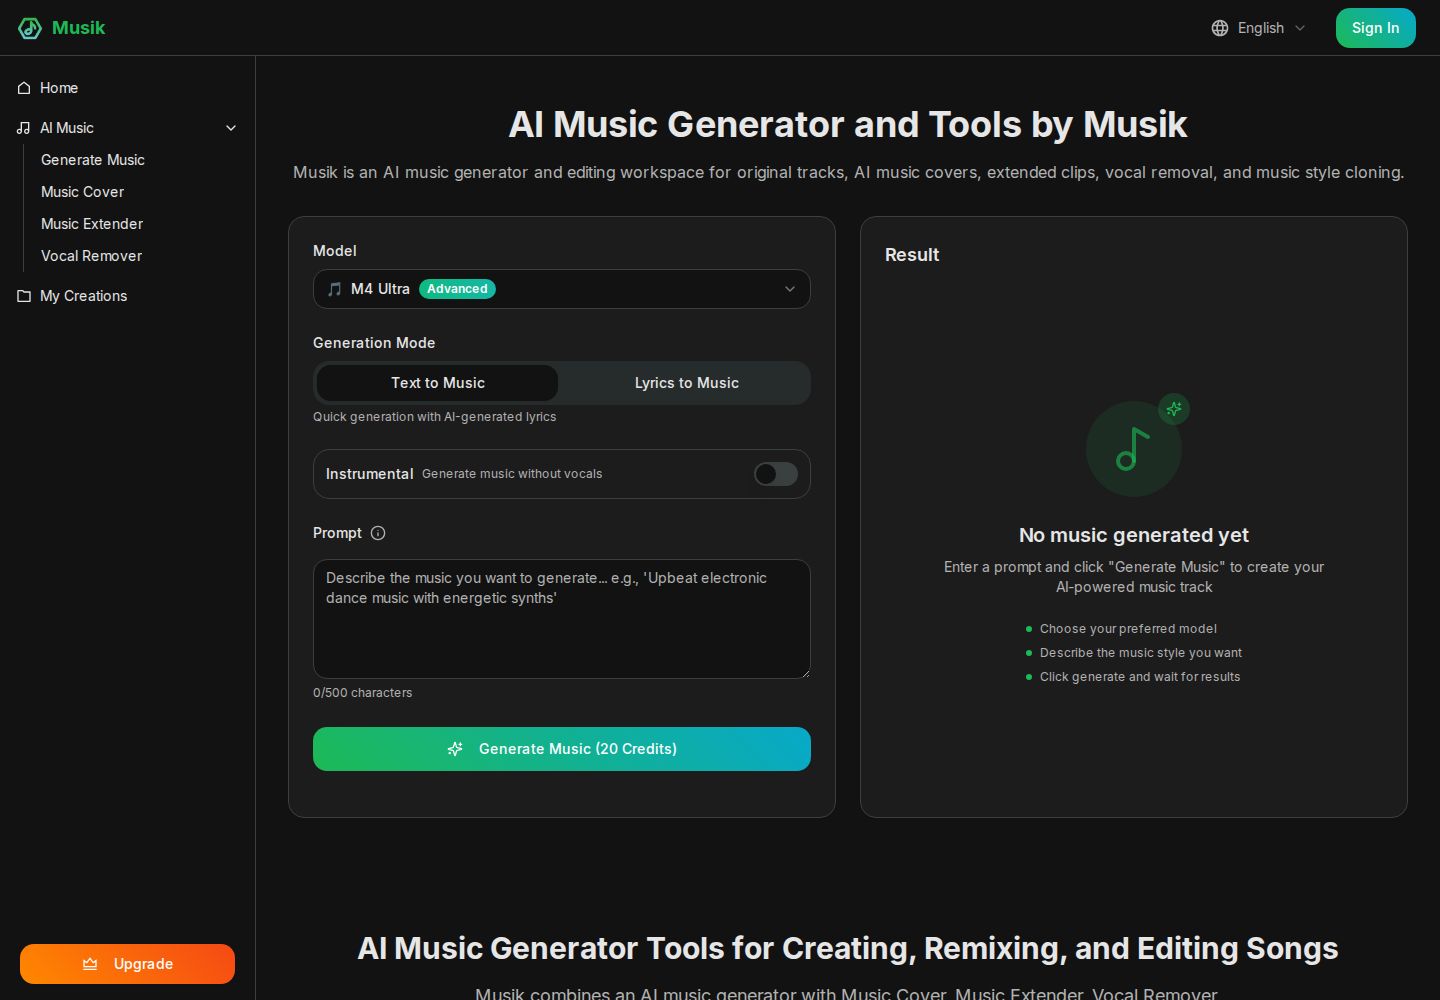Click Generate Music (20 Credits) button
1440x1000 pixels.
[562, 749]
